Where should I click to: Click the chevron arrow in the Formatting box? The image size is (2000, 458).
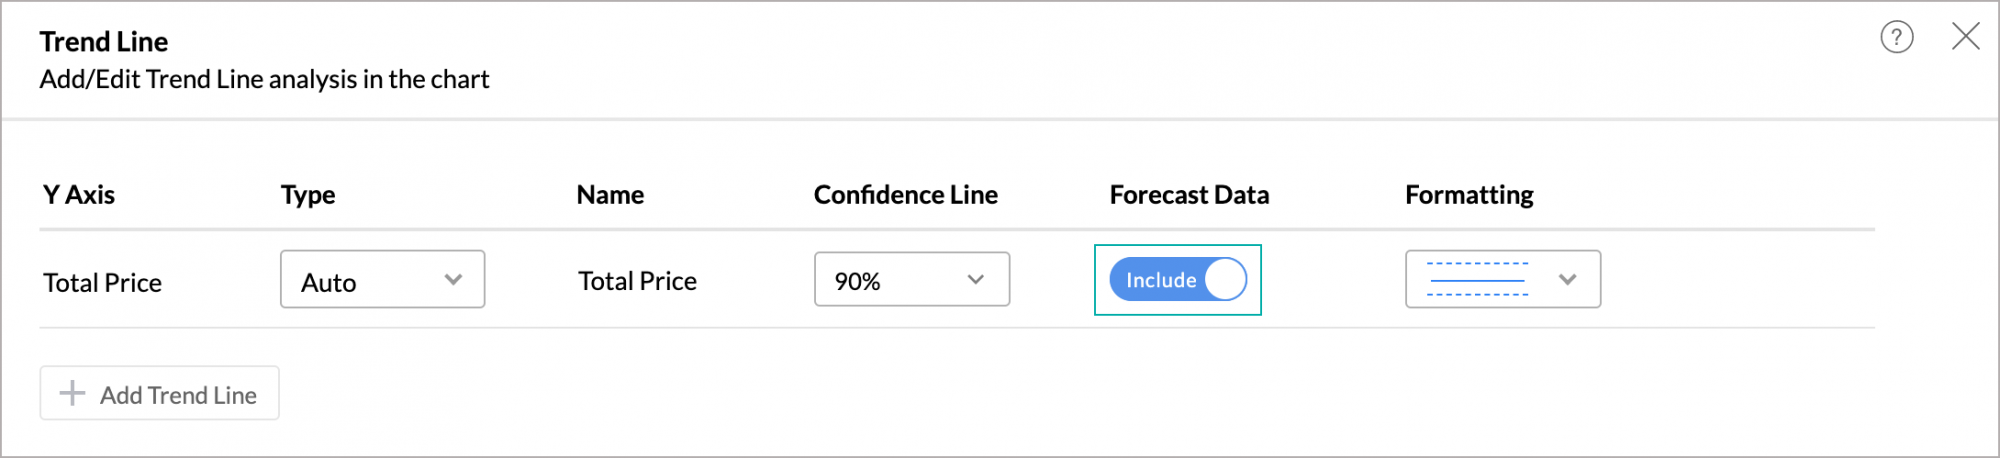tap(1567, 280)
